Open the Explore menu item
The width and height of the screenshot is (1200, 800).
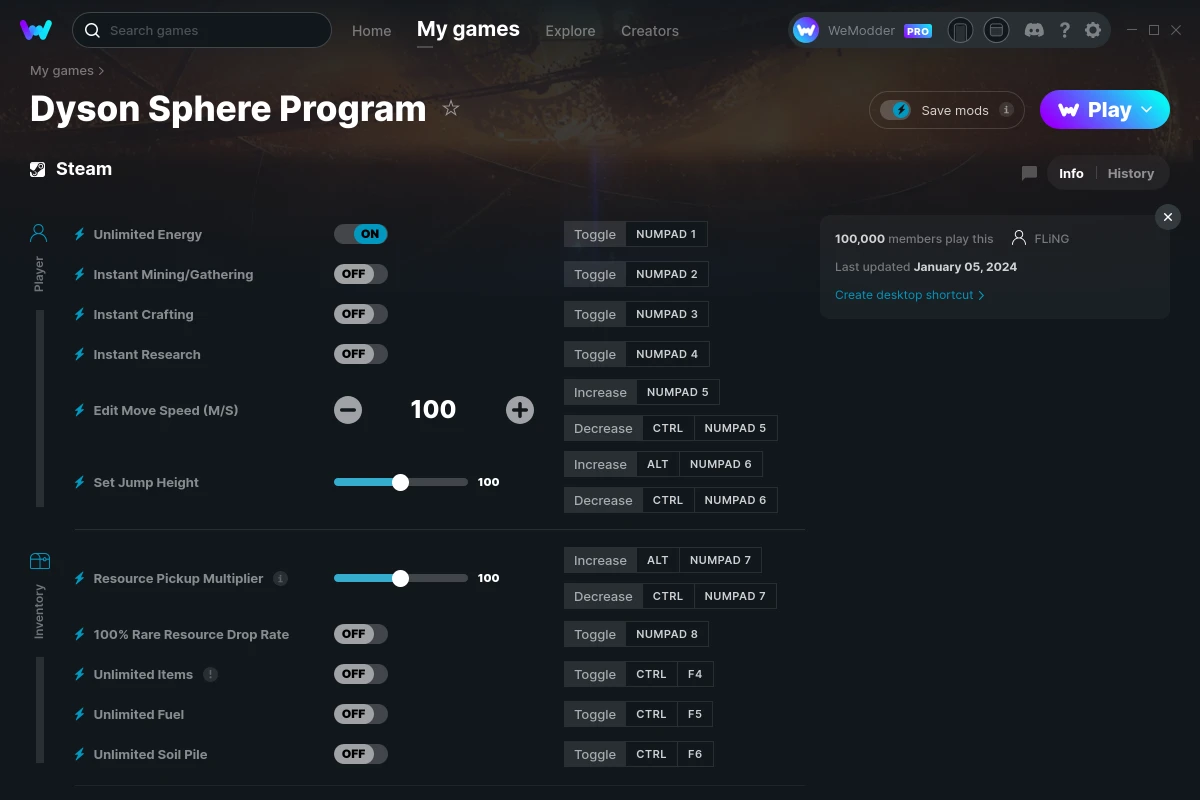(x=570, y=31)
